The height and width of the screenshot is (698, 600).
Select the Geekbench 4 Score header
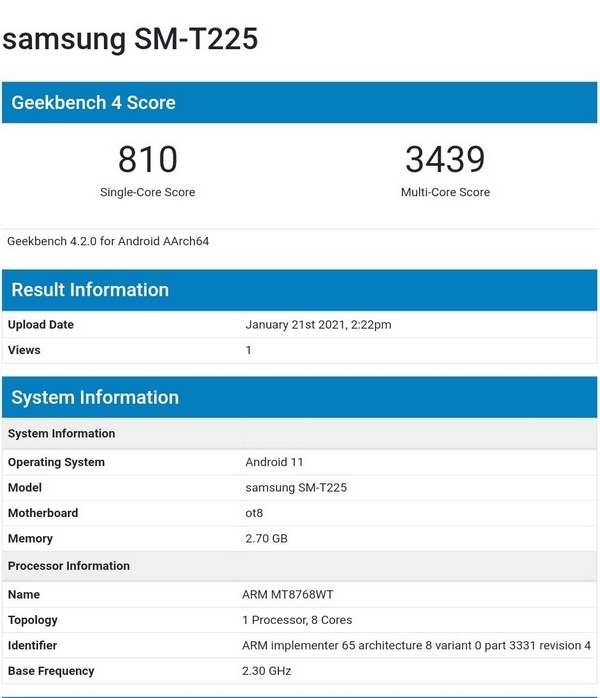tap(300, 102)
